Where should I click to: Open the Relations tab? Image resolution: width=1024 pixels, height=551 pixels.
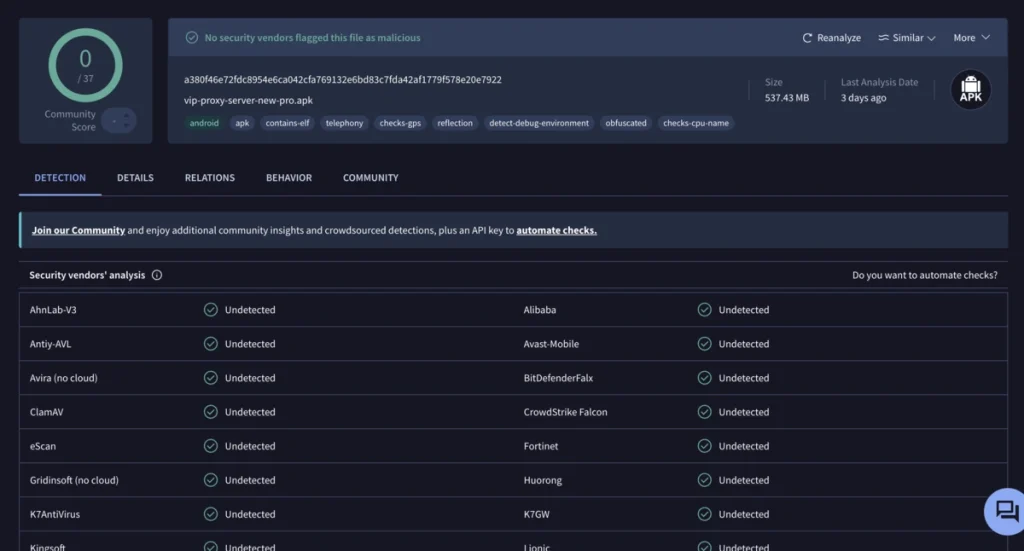(x=210, y=178)
